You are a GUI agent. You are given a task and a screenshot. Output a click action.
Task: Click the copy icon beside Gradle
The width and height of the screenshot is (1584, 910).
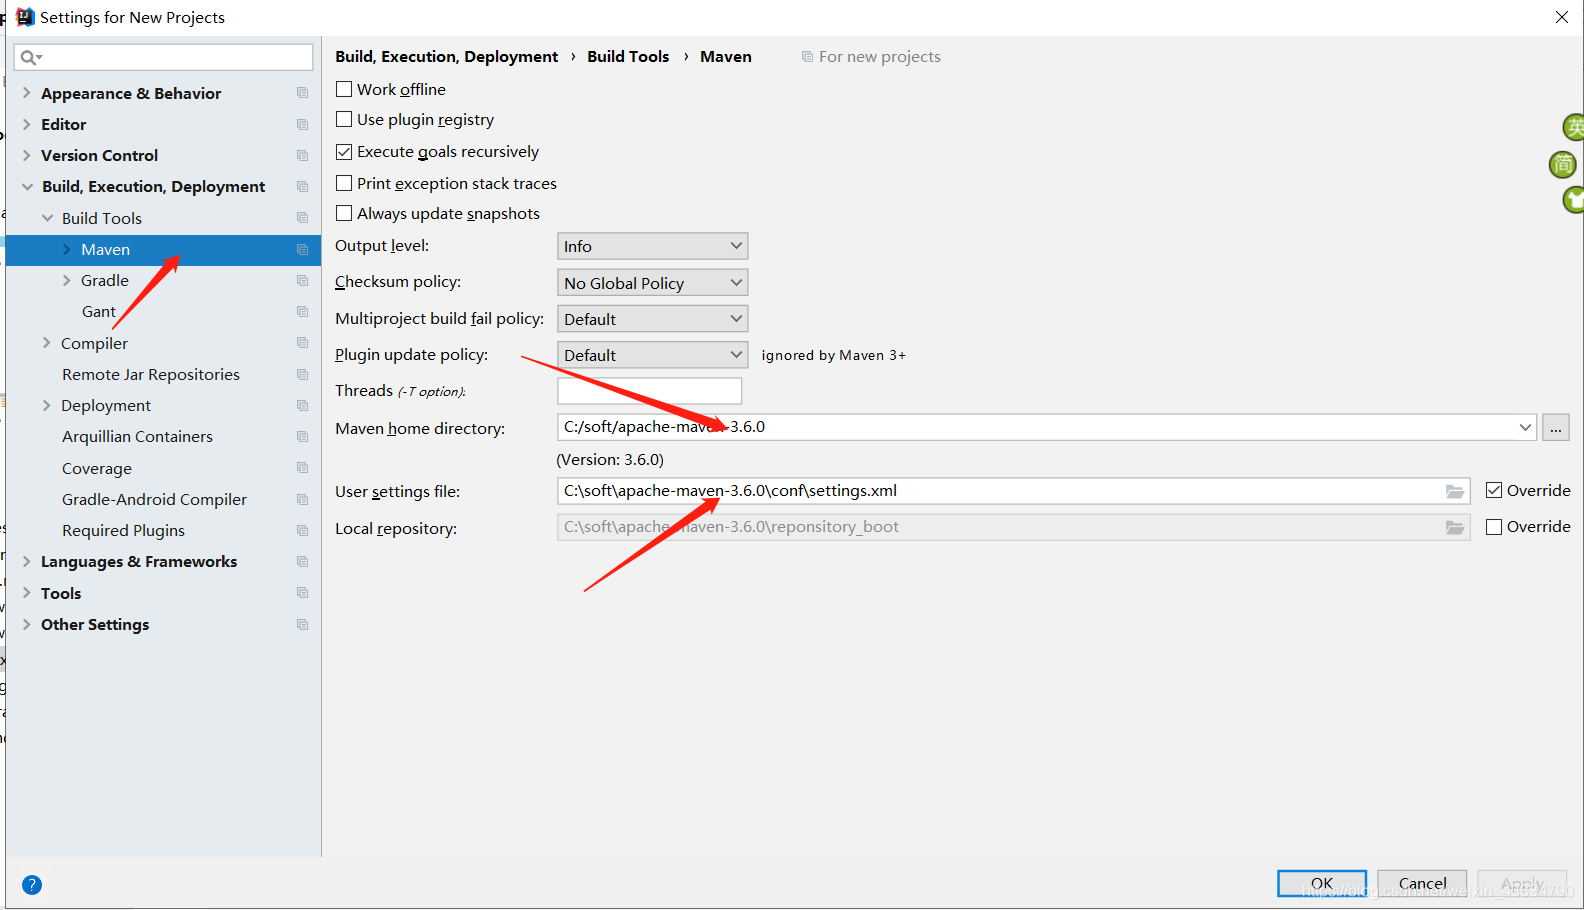[302, 280]
